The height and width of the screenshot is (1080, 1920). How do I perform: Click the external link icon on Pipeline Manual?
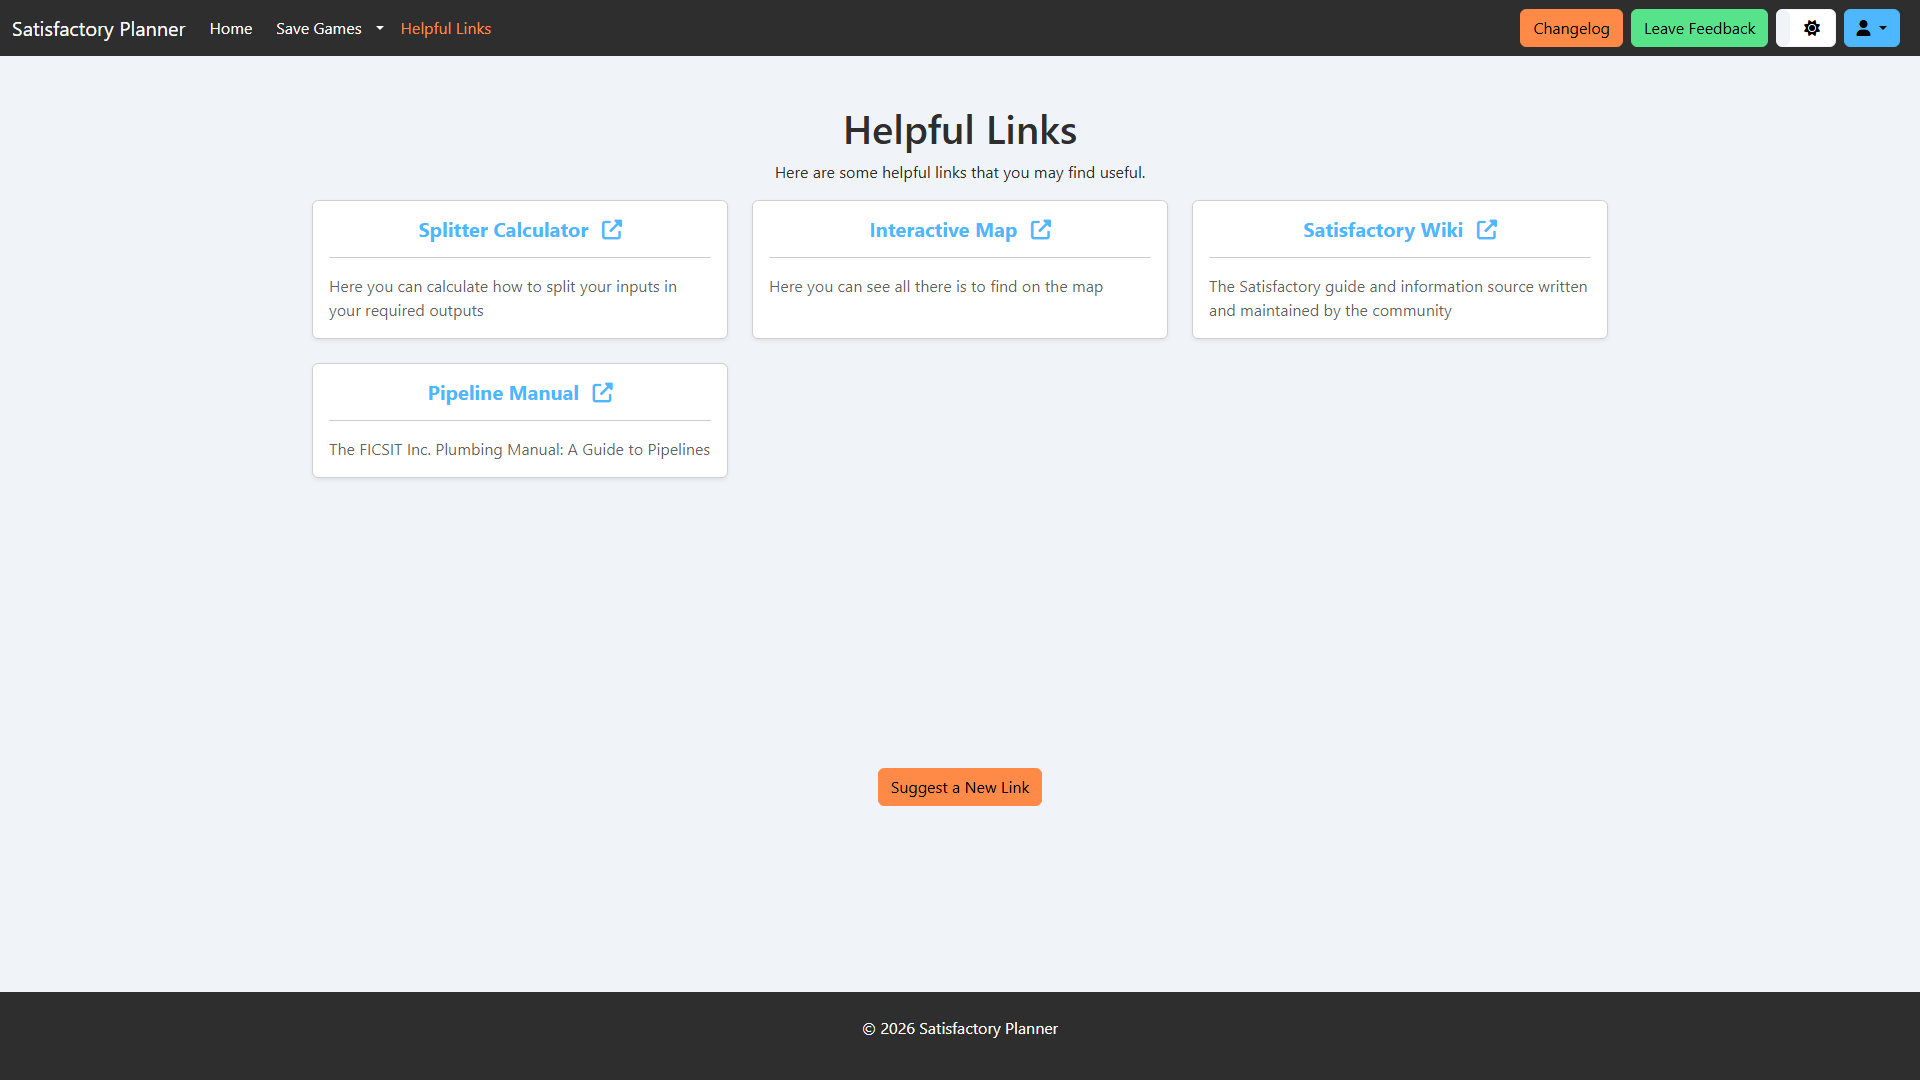pos(603,392)
